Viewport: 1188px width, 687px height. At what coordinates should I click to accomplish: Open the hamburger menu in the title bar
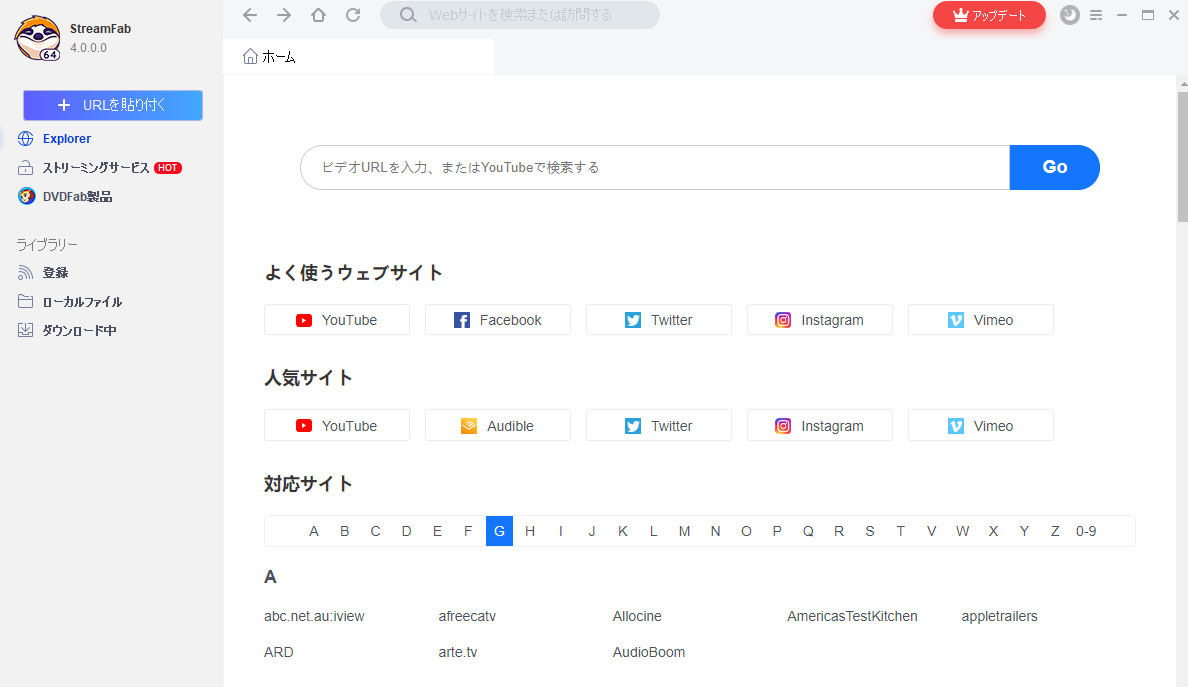(1096, 15)
